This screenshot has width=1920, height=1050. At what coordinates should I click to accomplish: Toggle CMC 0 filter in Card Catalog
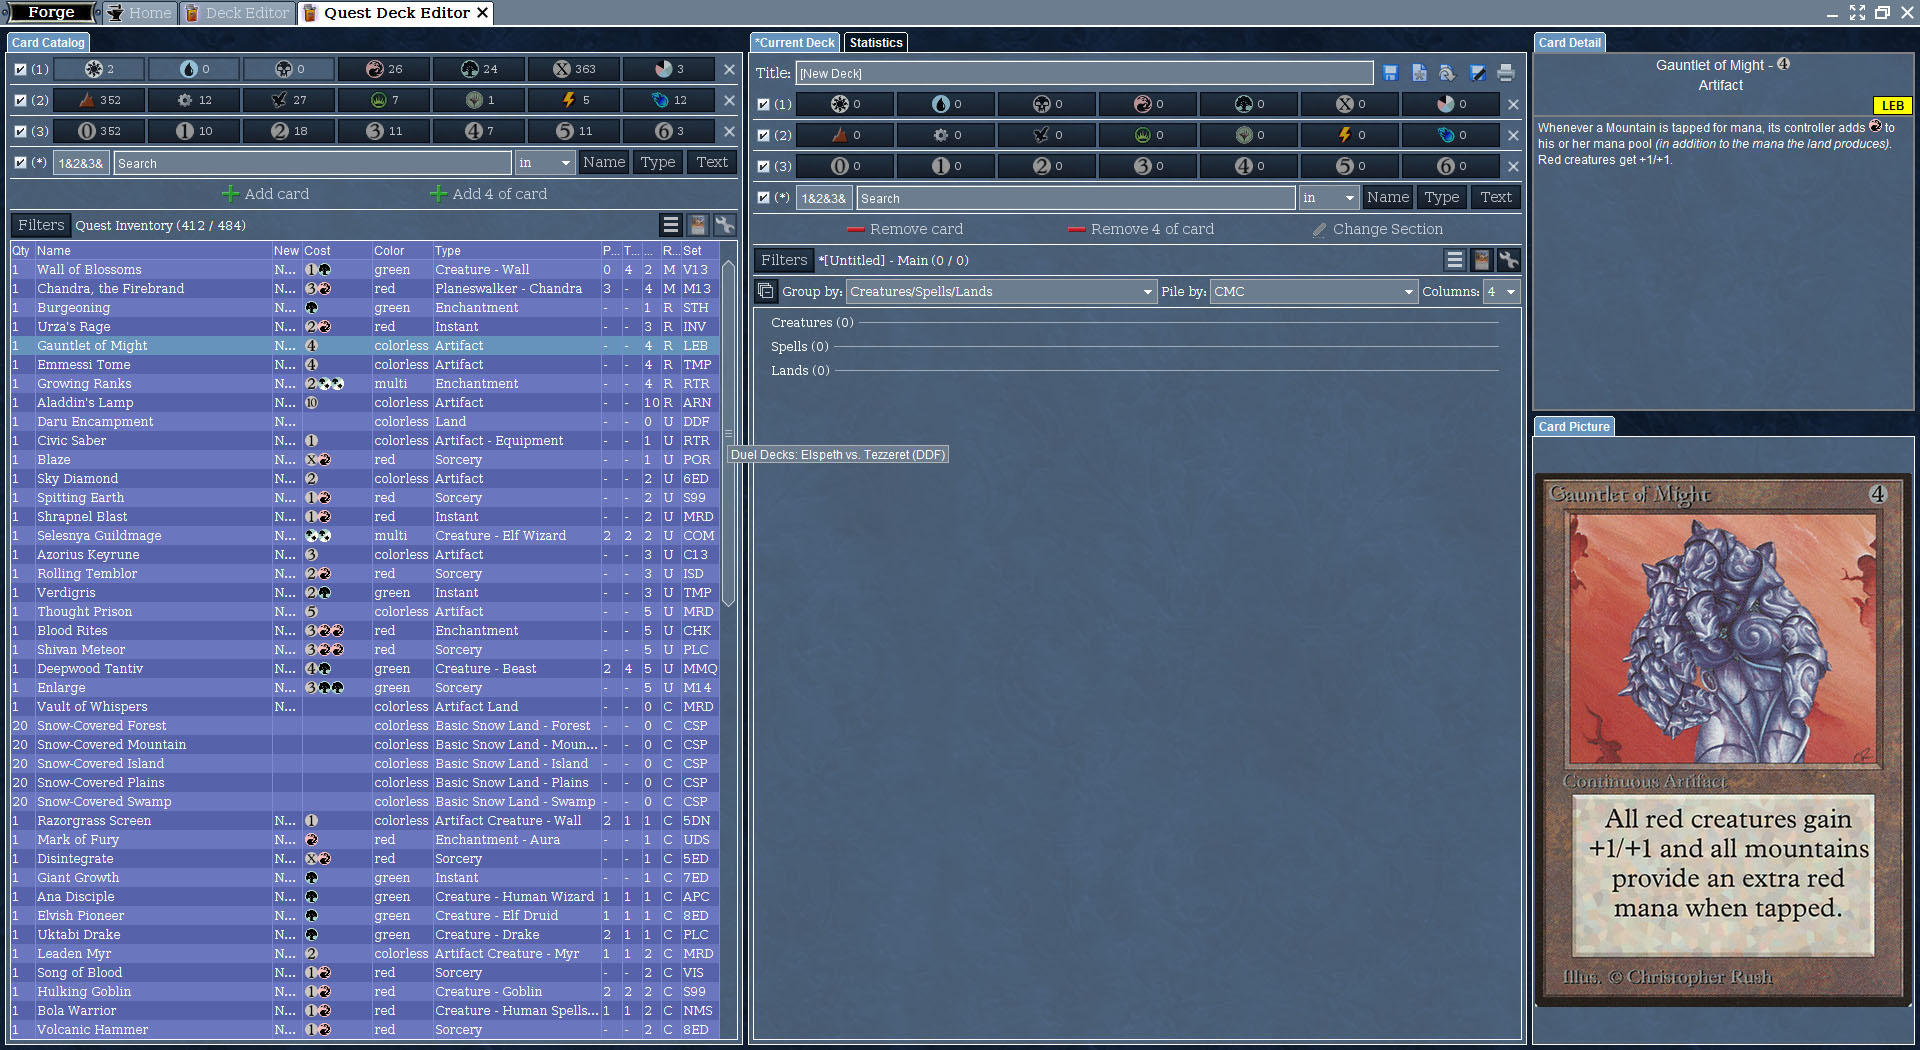click(x=99, y=131)
